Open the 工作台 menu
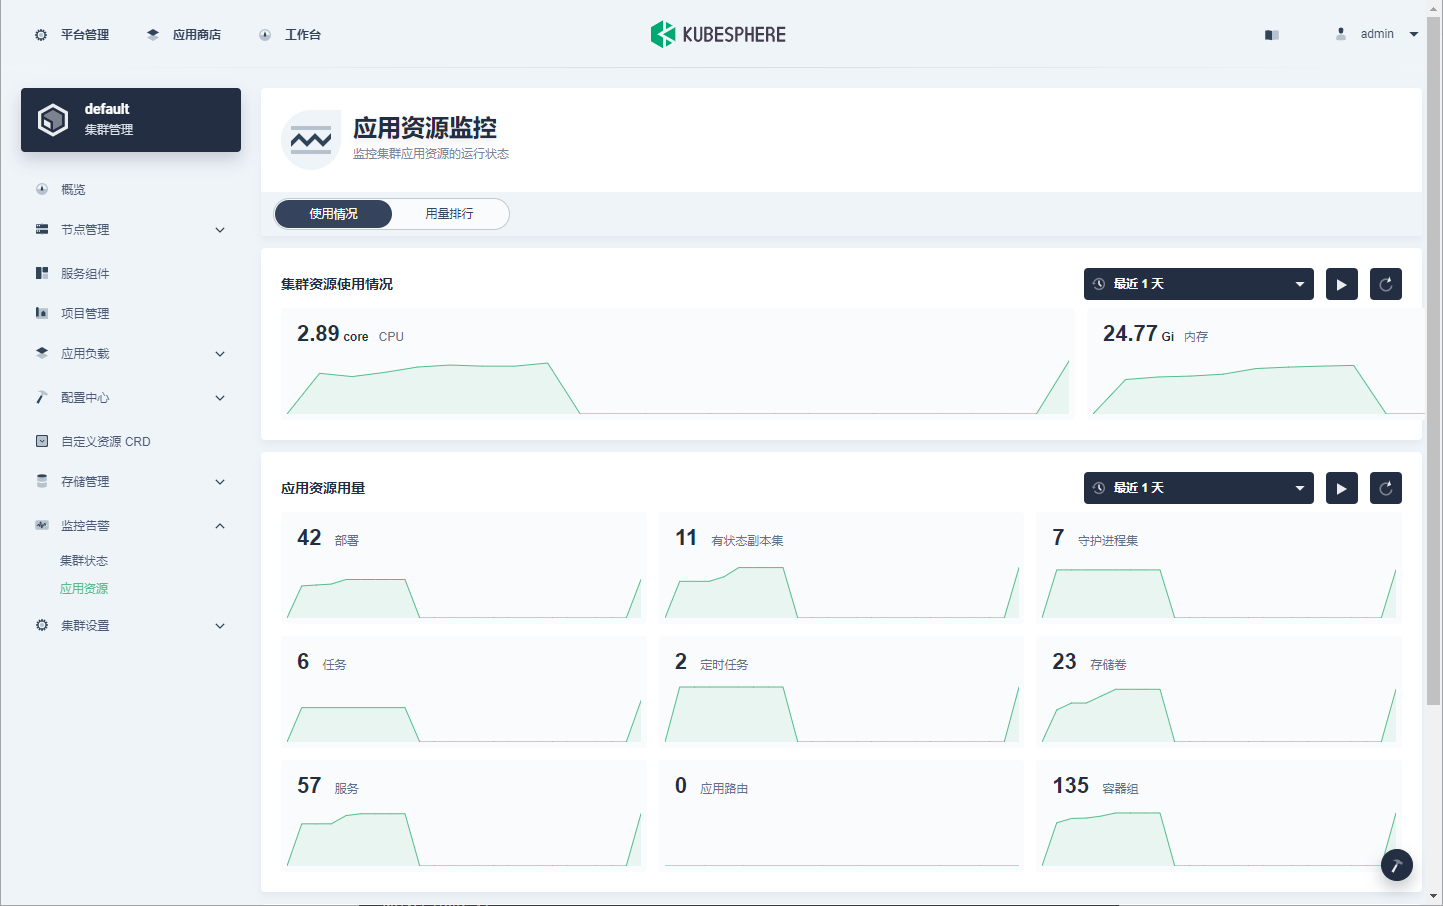Viewport: 1443px width, 906px height. click(290, 35)
